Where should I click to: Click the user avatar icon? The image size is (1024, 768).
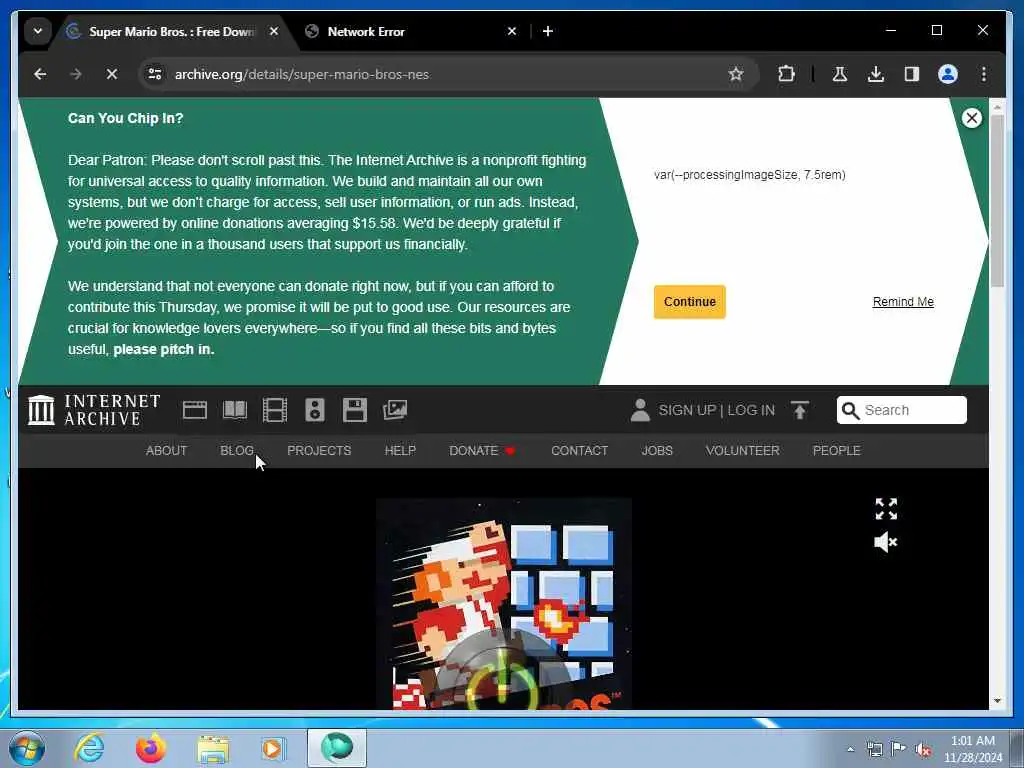click(x=640, y=410)
